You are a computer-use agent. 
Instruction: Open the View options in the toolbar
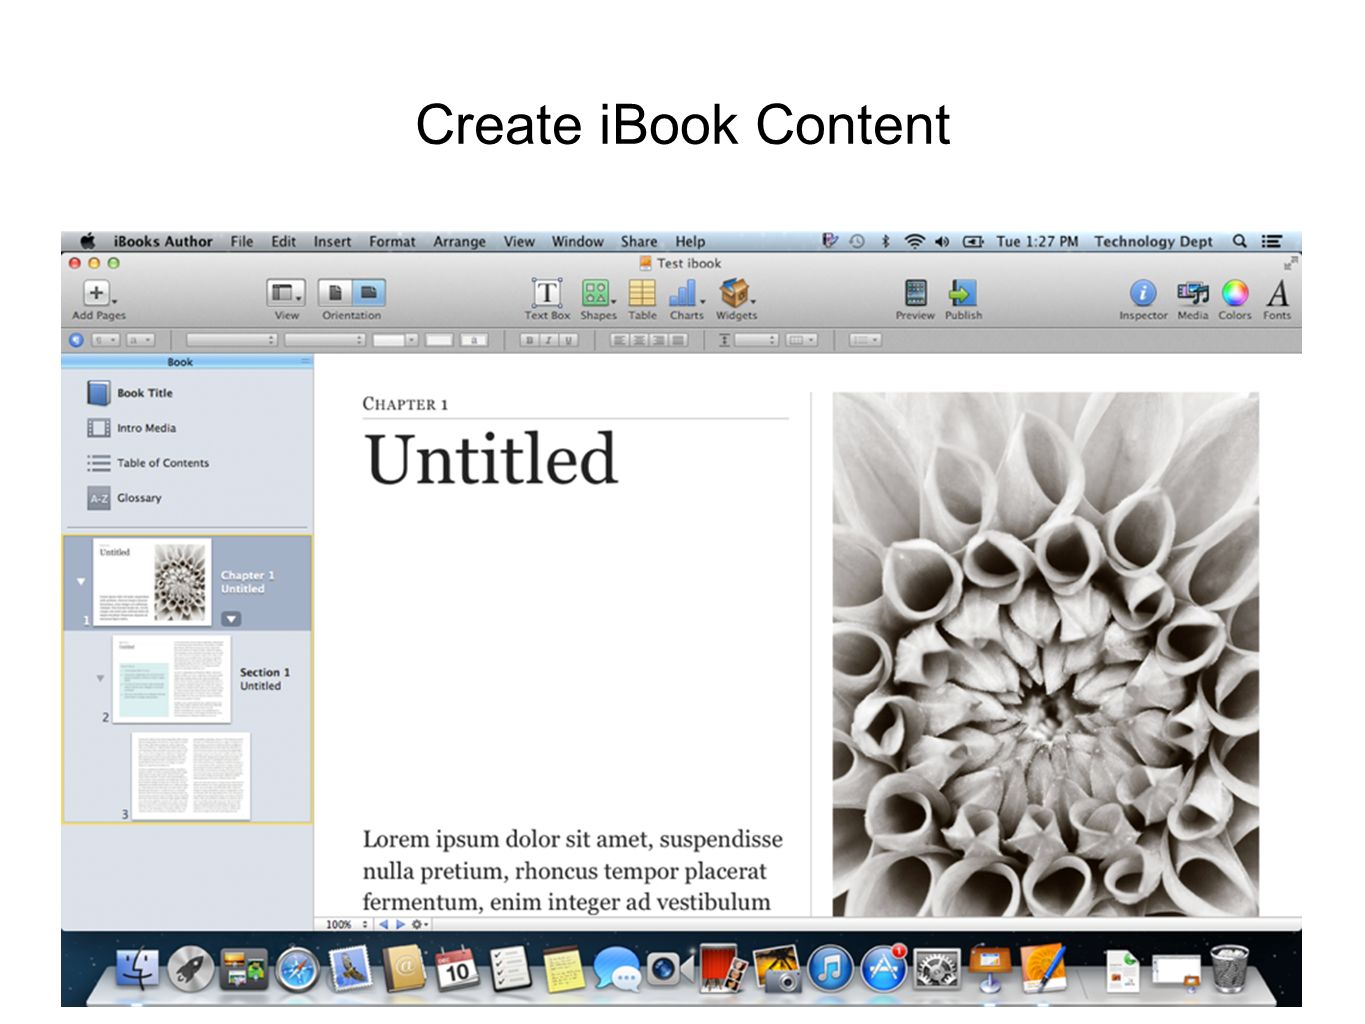click(x=286, y=293)
